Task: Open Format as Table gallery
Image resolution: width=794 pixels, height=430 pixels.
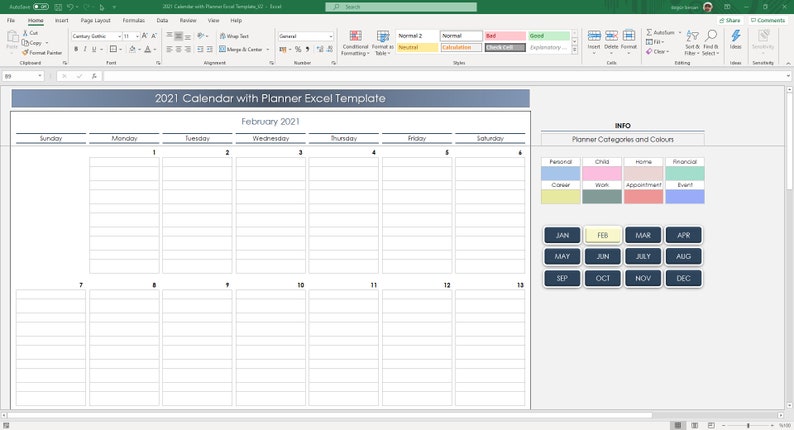Action: (x=383, y=43)
